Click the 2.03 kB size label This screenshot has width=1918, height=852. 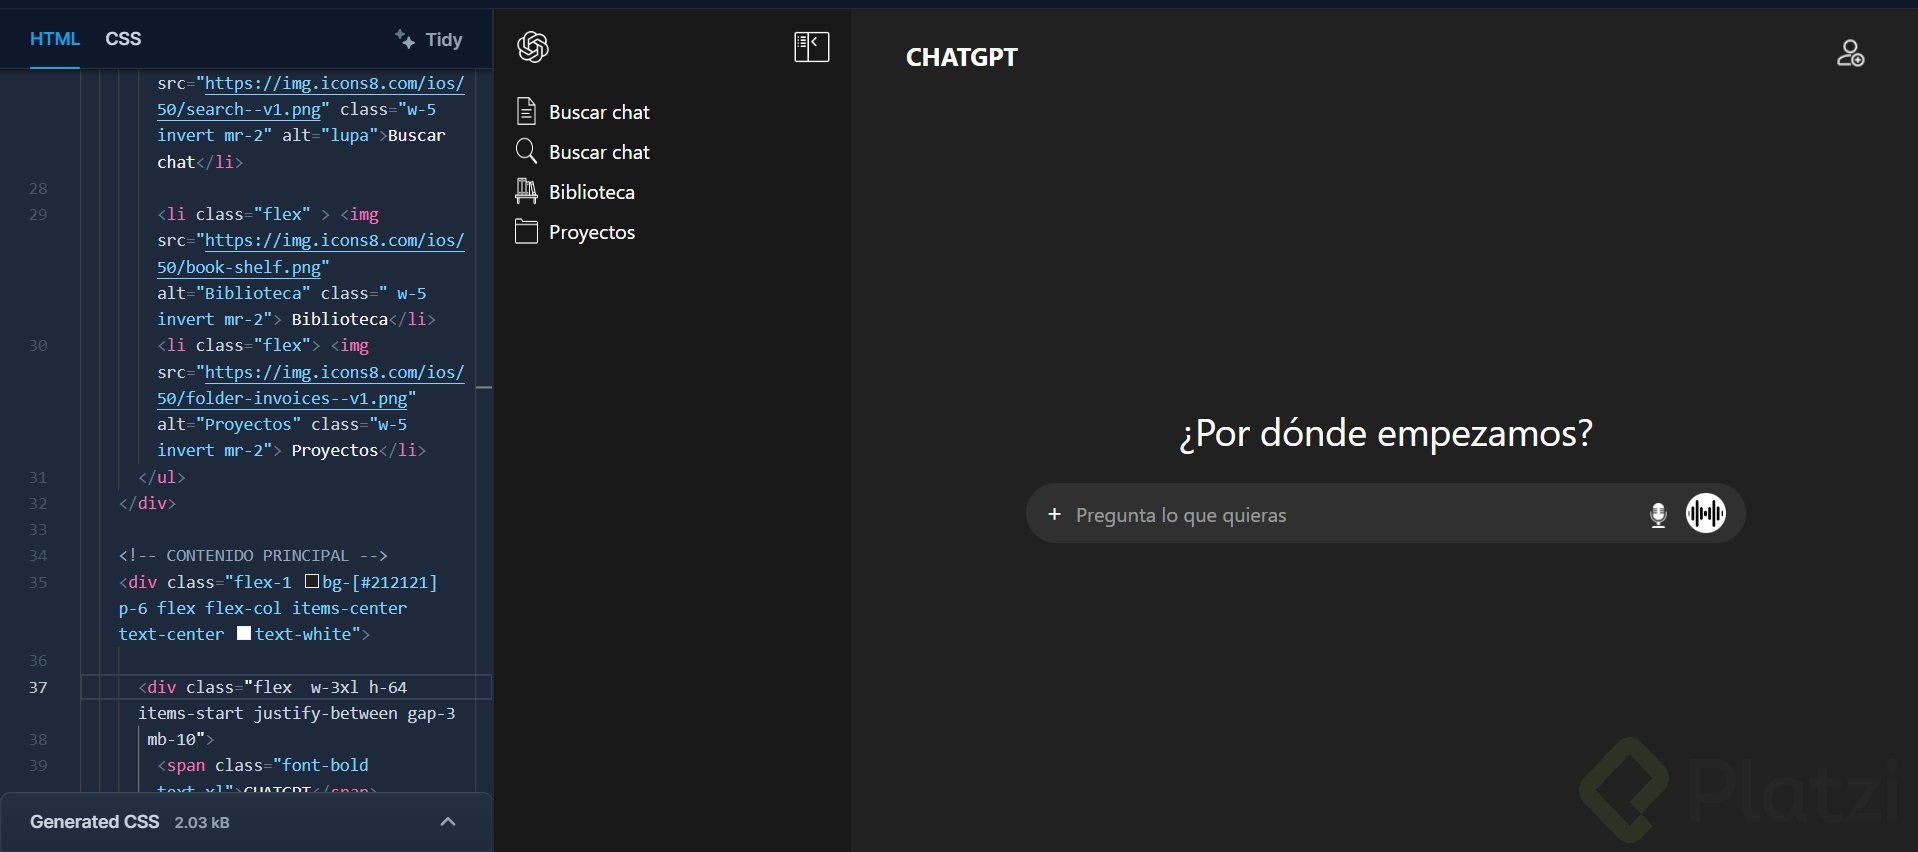(202, 823)
